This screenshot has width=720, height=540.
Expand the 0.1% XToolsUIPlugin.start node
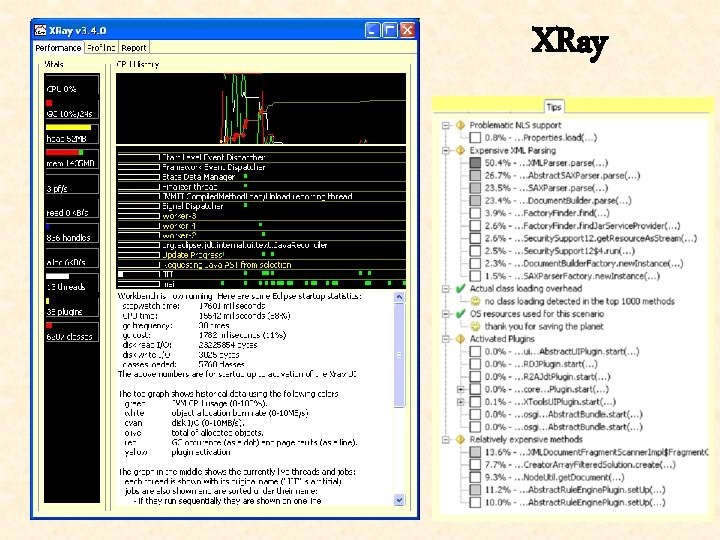[x=461, y=402]
